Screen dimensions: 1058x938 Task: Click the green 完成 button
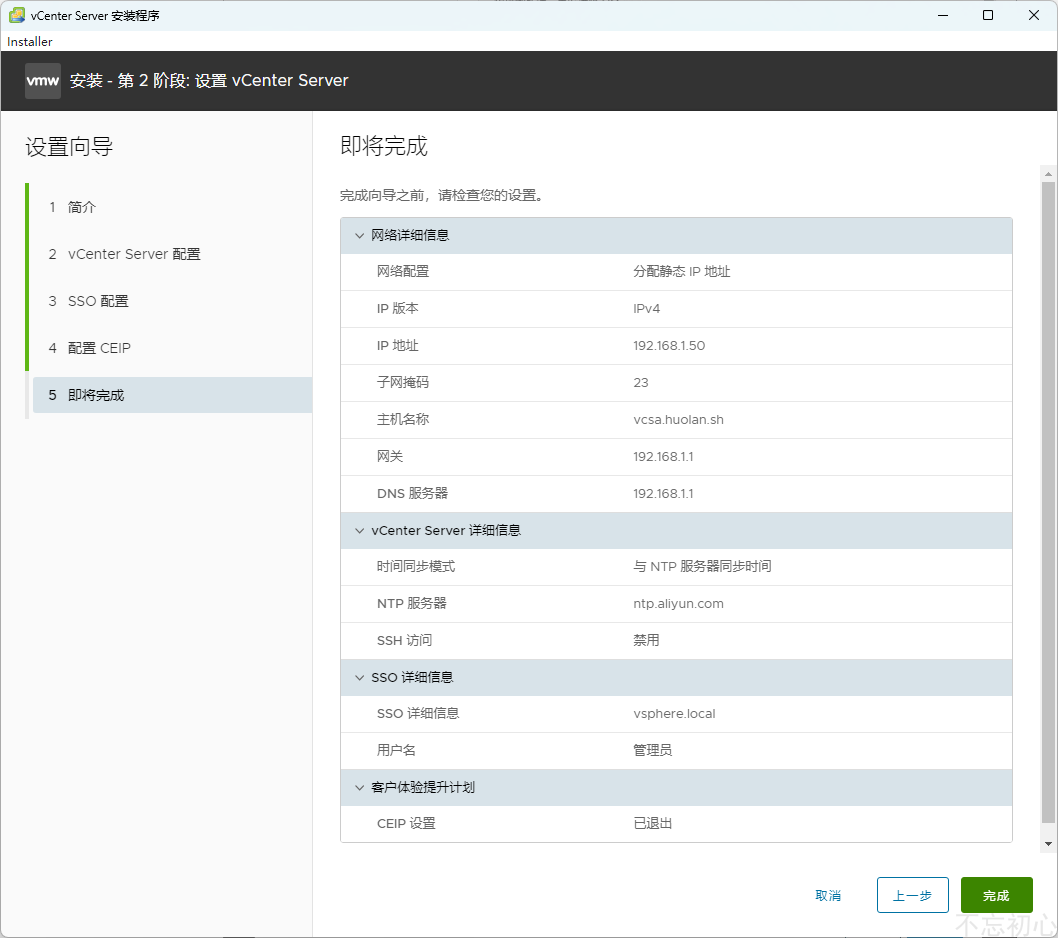tap(997, 895)
